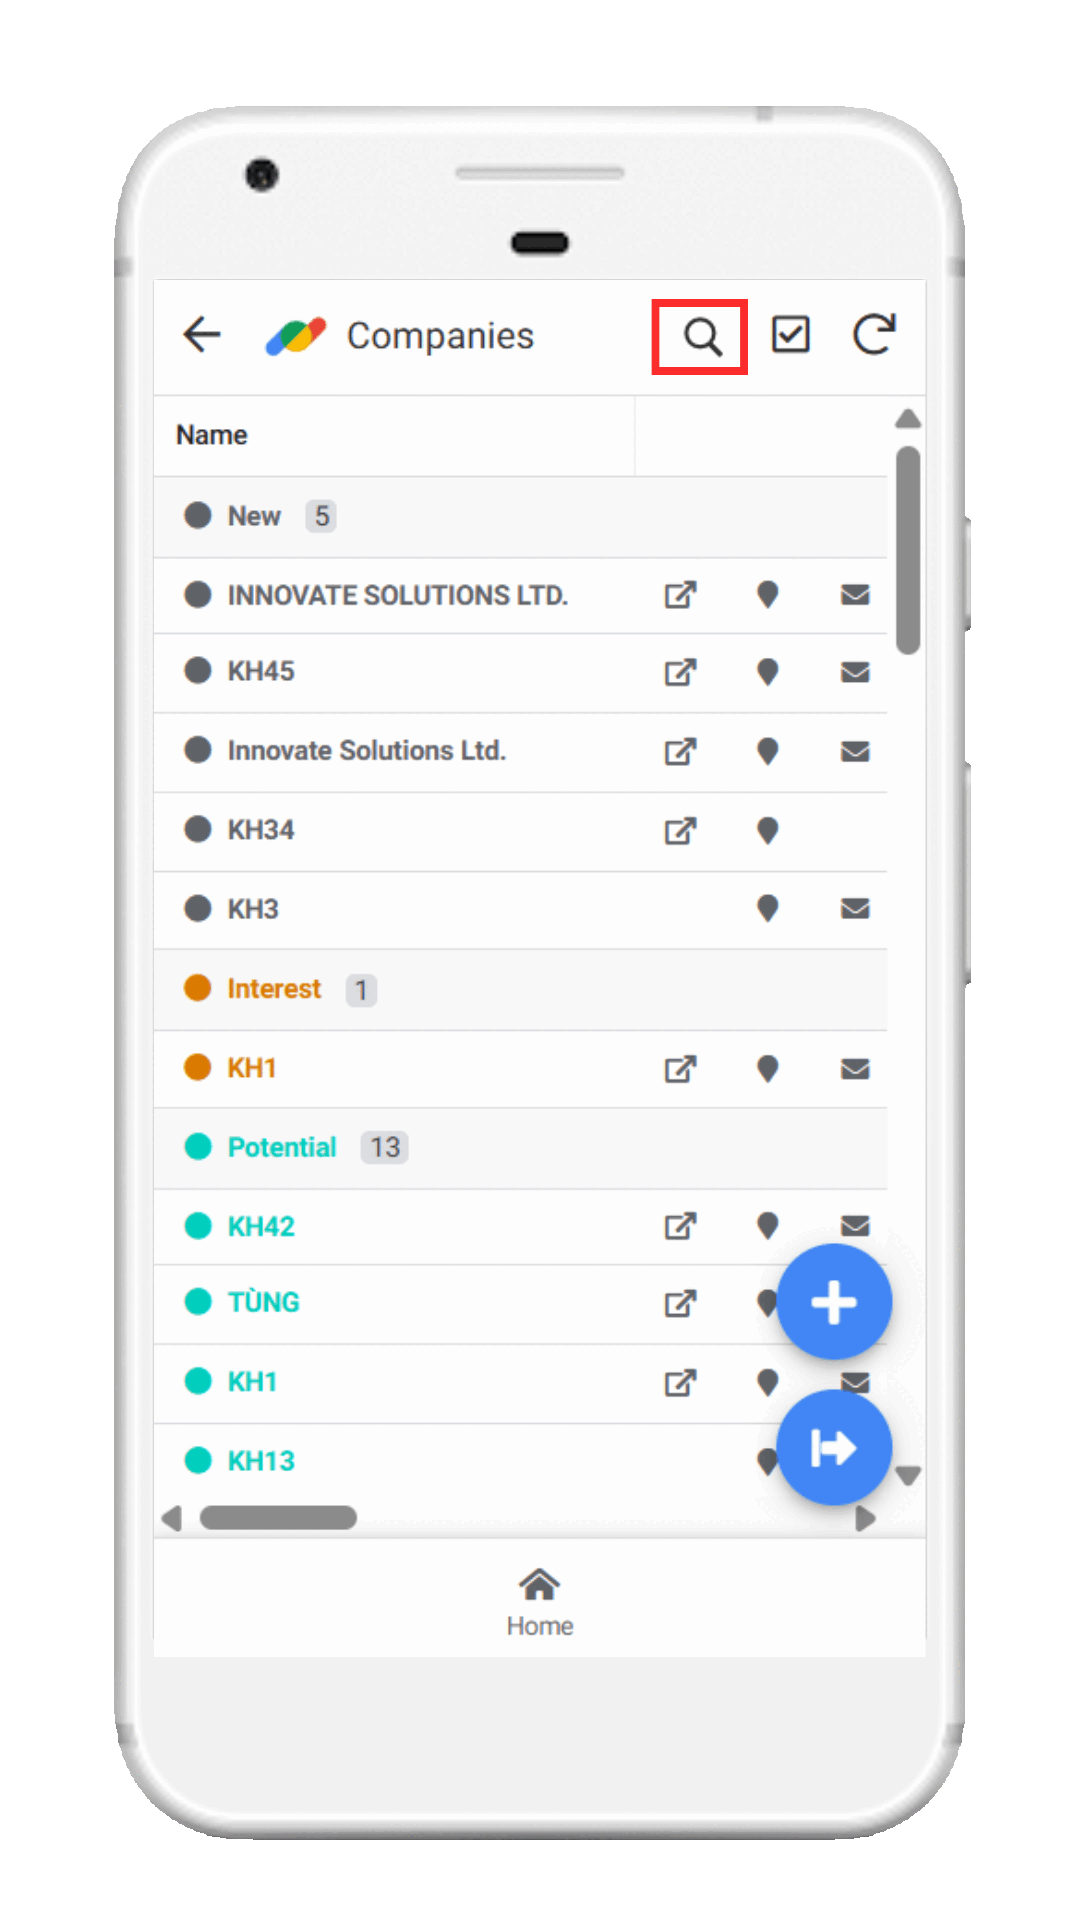Tap the blue plus add button
The image size is (1080, 1920).
click(833, 1302)
